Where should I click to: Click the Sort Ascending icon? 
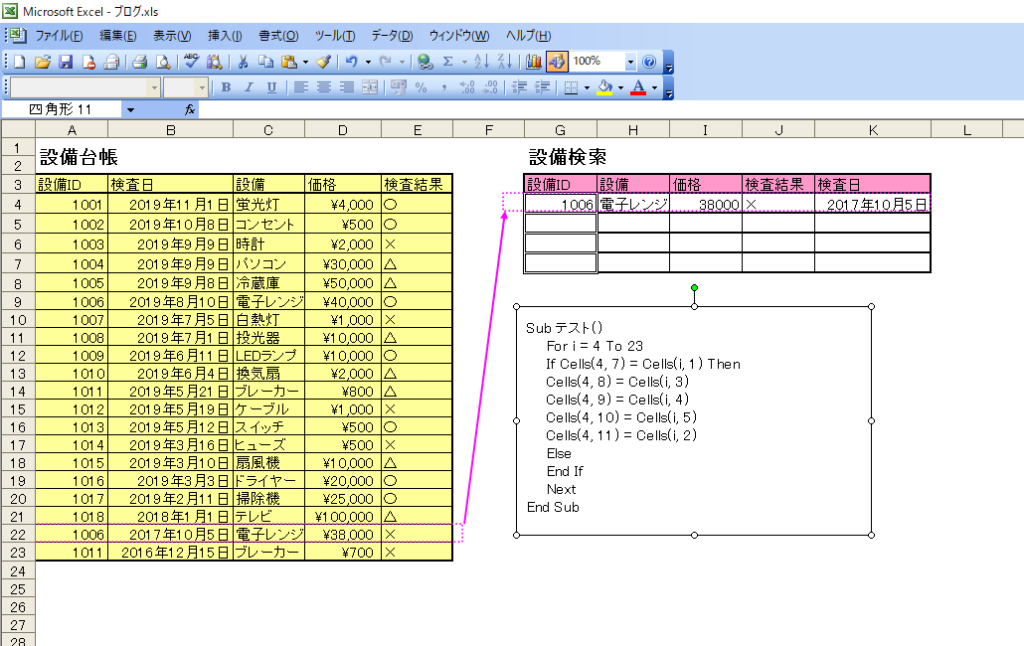[x=481, y=62]
